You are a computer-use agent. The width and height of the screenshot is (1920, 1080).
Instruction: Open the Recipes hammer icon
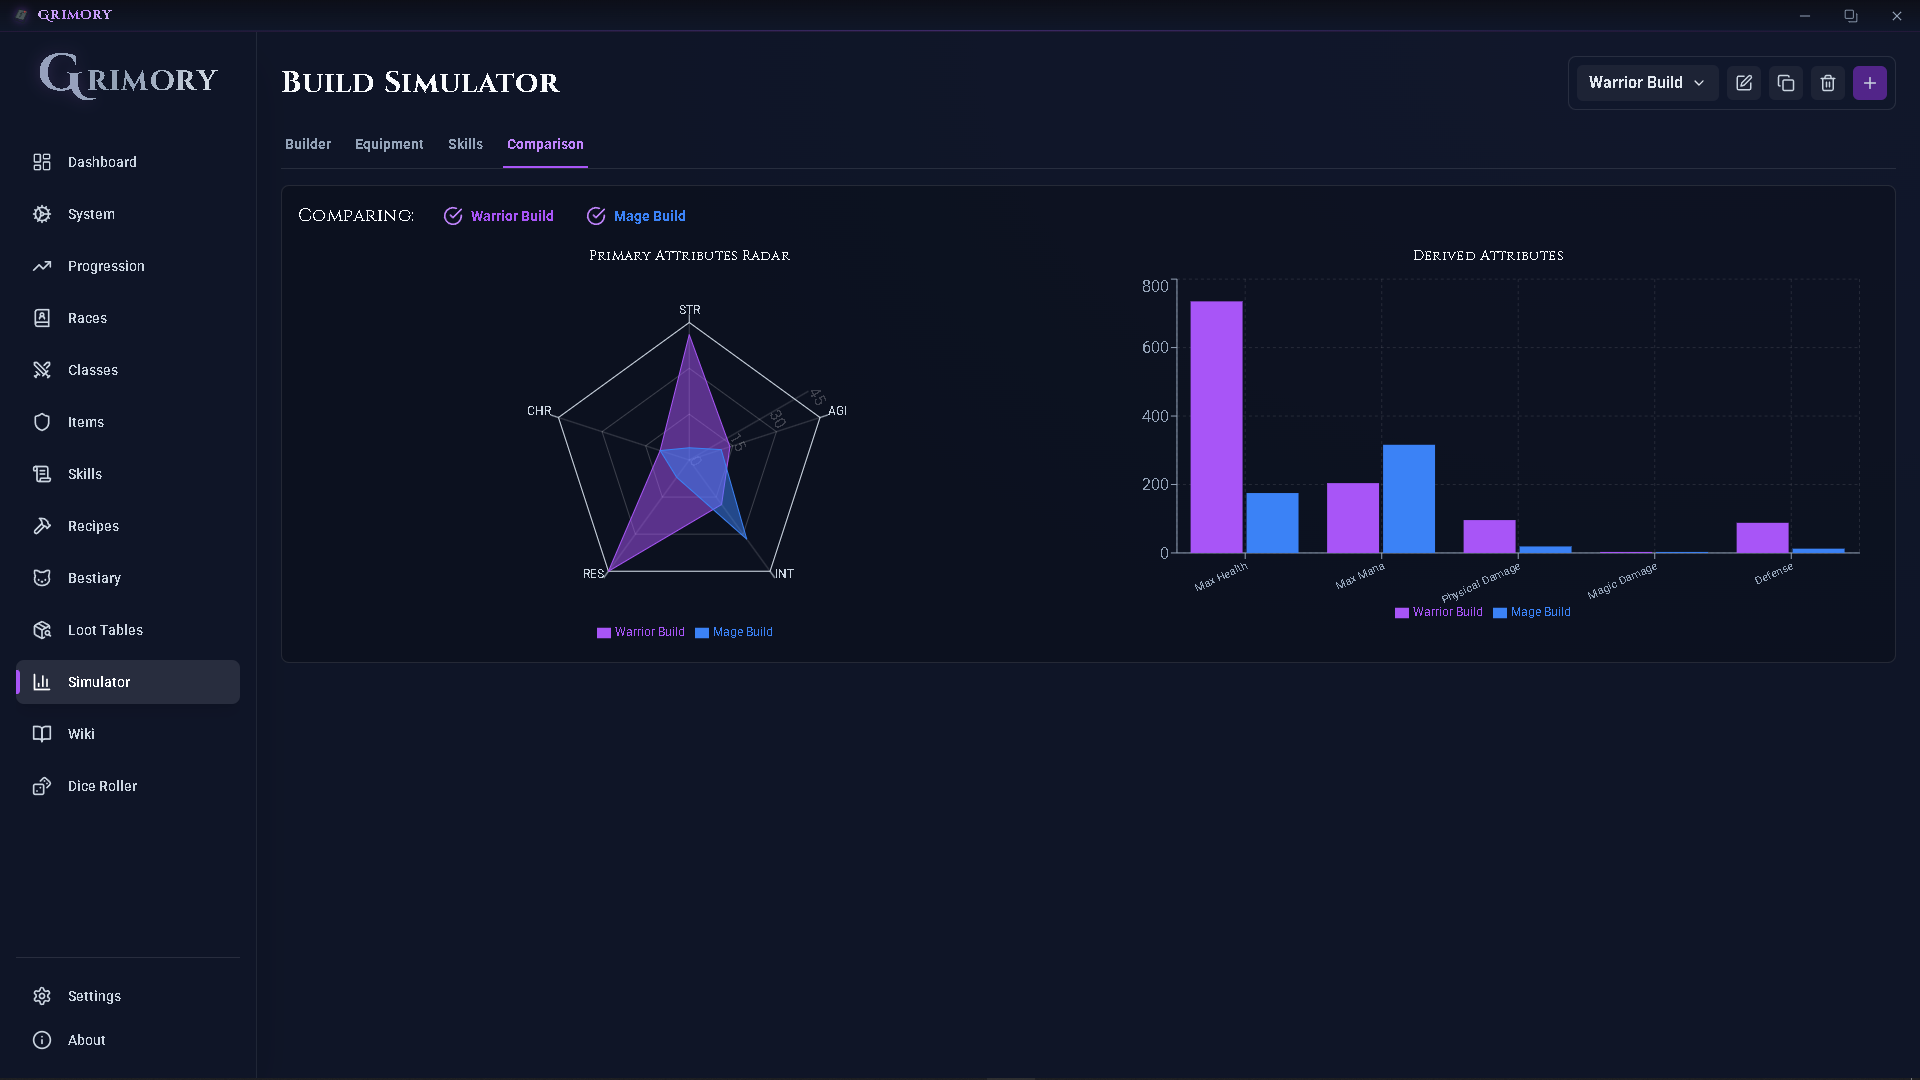tap(42, 526)
